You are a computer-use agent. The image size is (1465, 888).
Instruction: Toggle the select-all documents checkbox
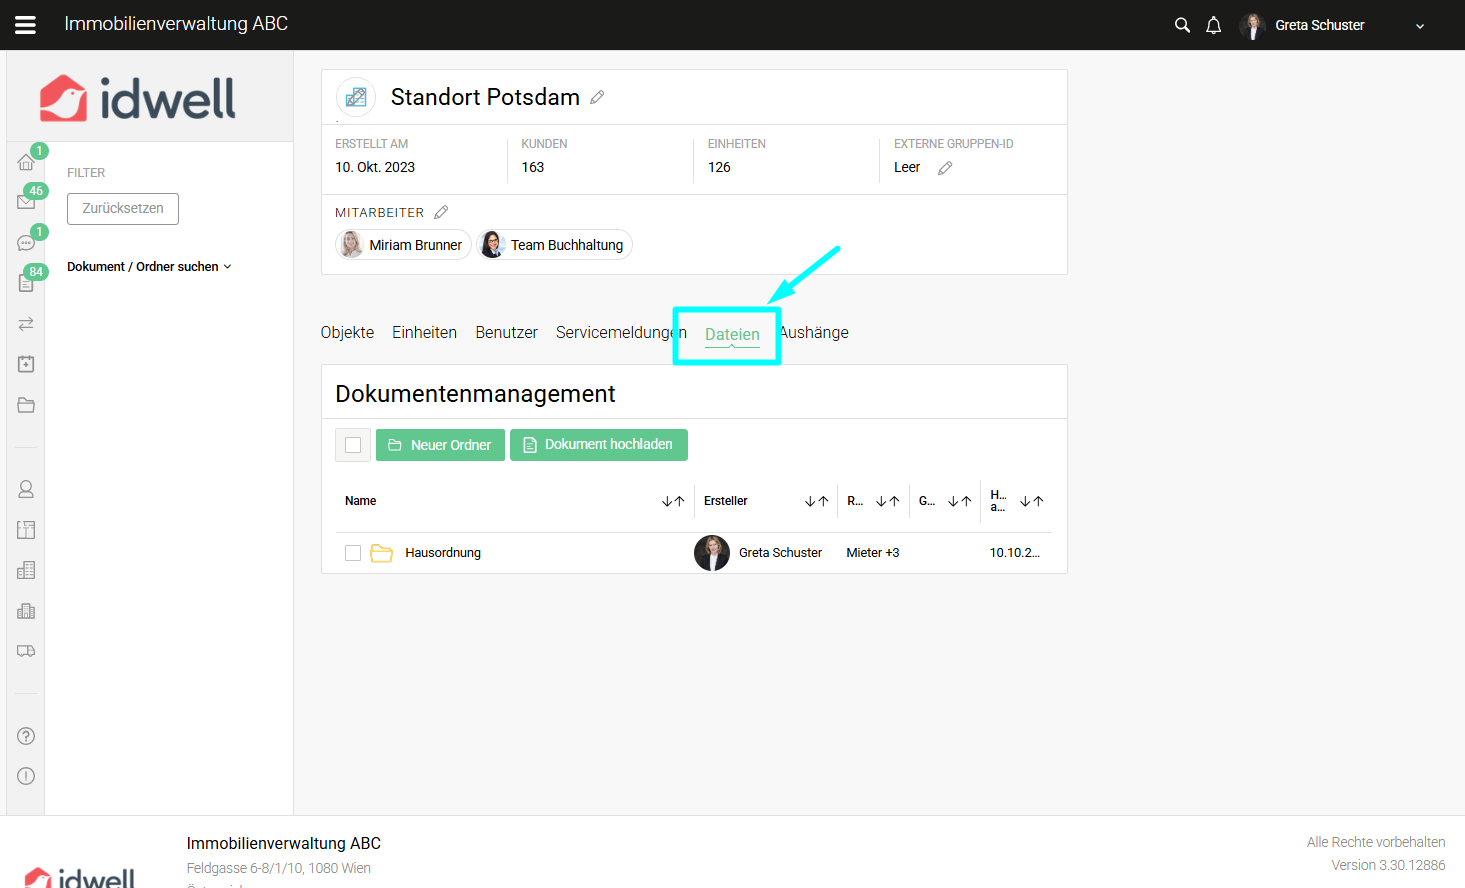[x=353, y=445]
